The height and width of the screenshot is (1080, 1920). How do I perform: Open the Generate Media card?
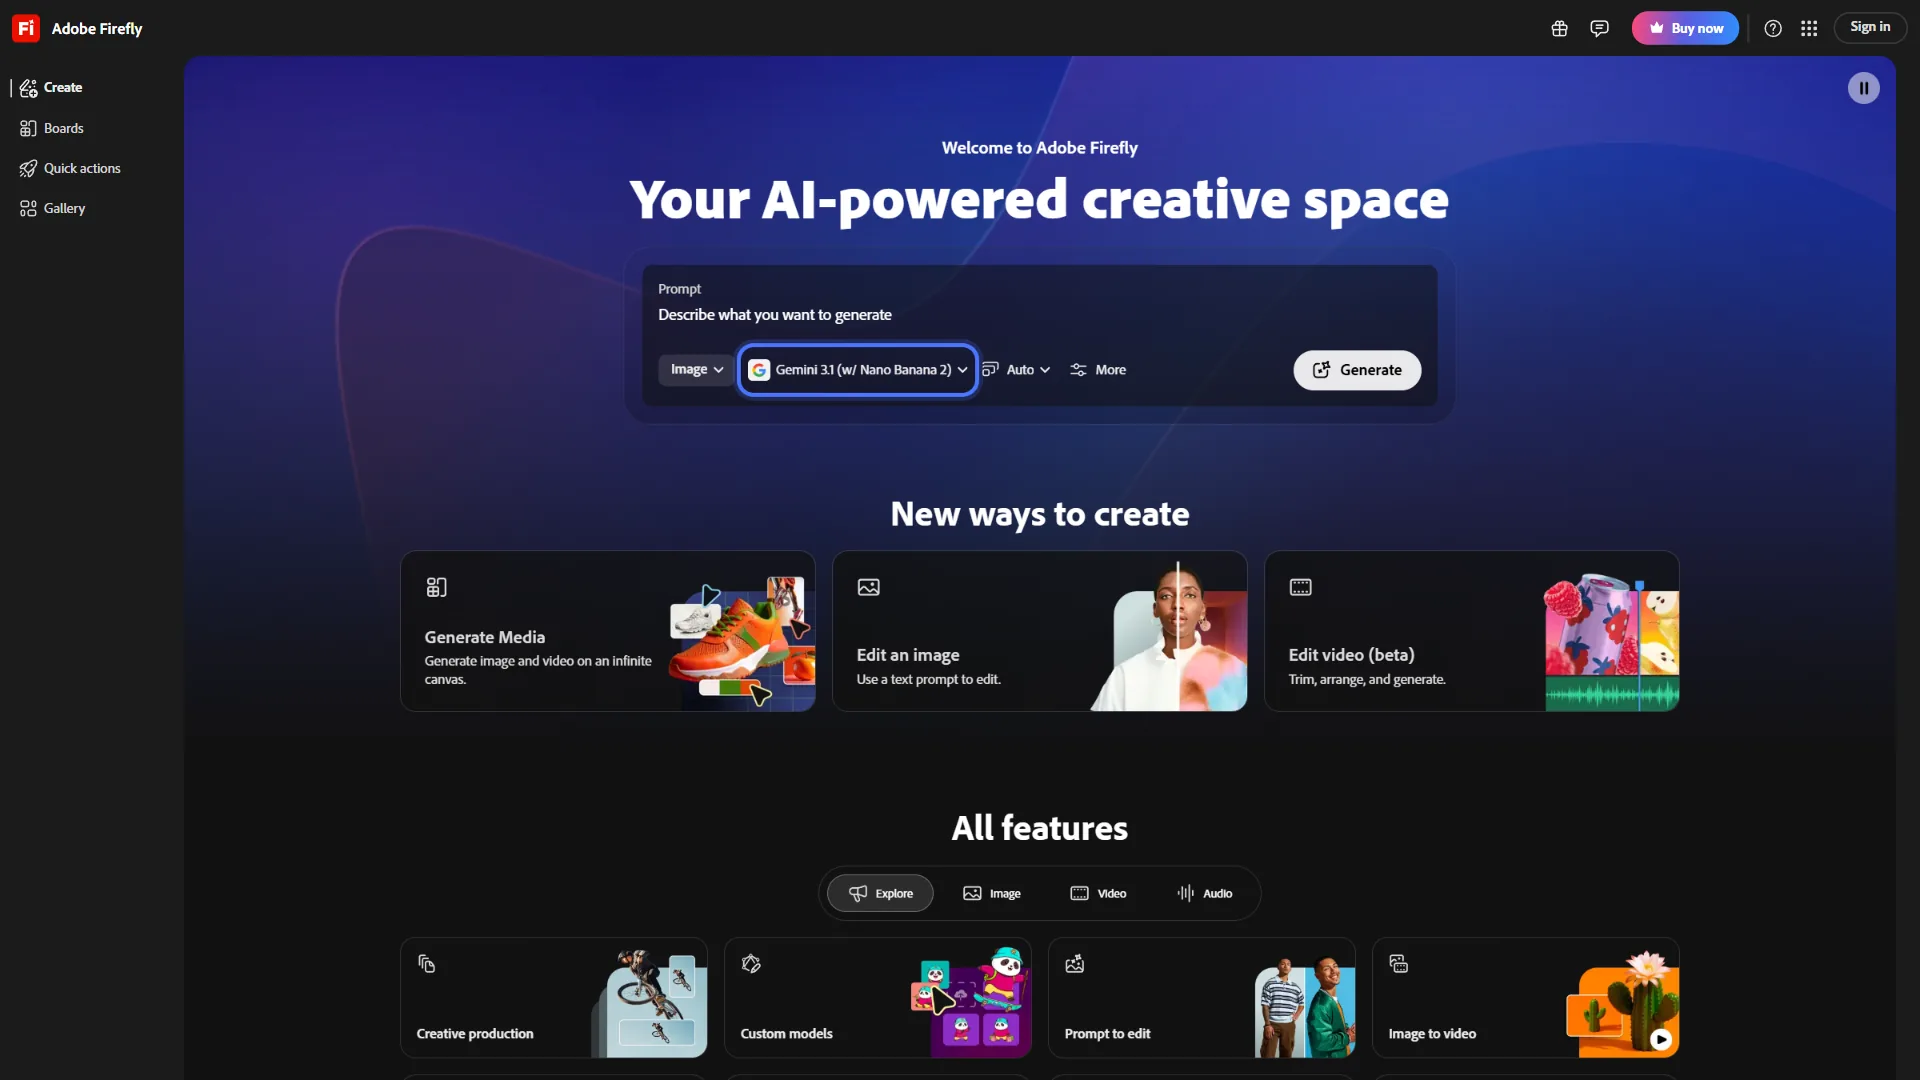(608, 631)
